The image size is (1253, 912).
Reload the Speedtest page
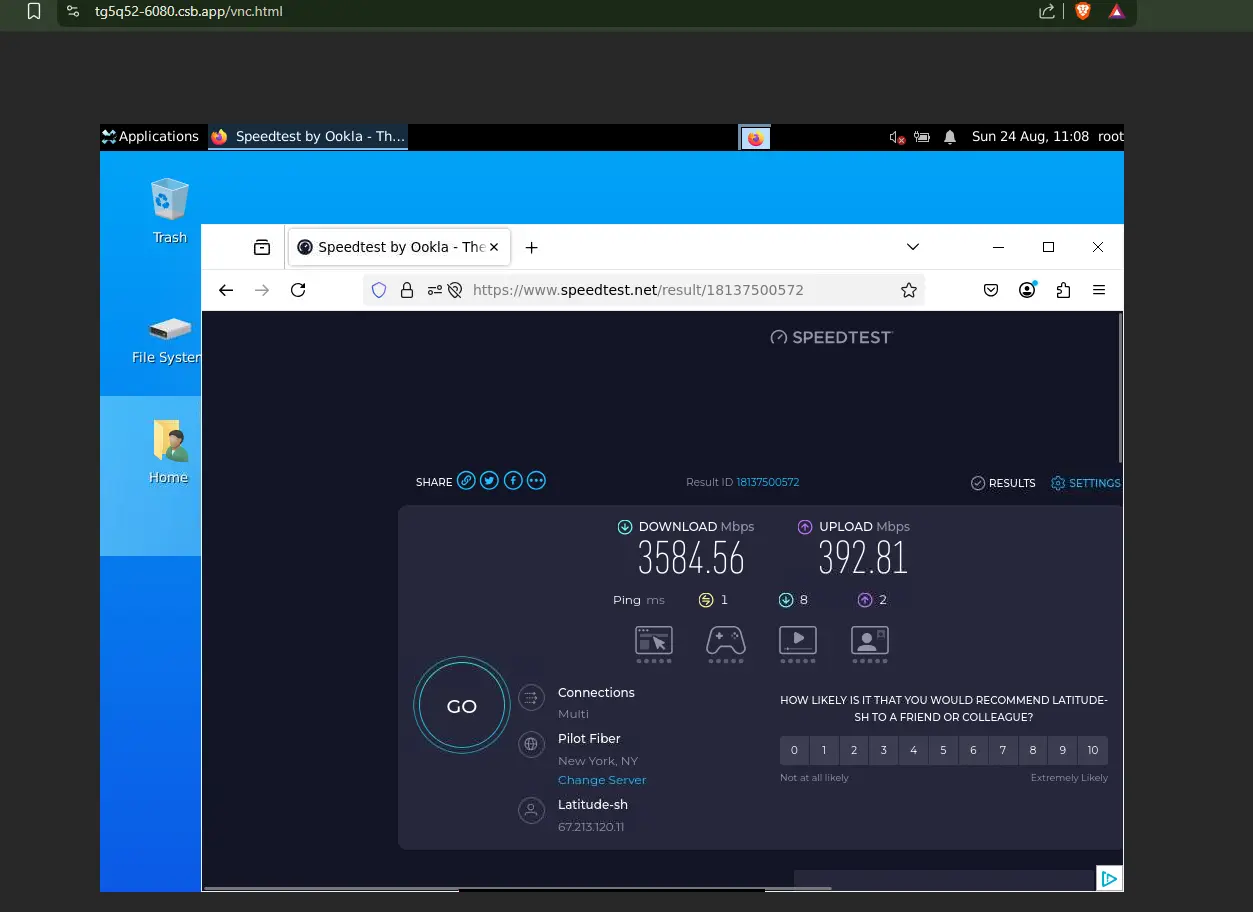click(x=298, y=290)
